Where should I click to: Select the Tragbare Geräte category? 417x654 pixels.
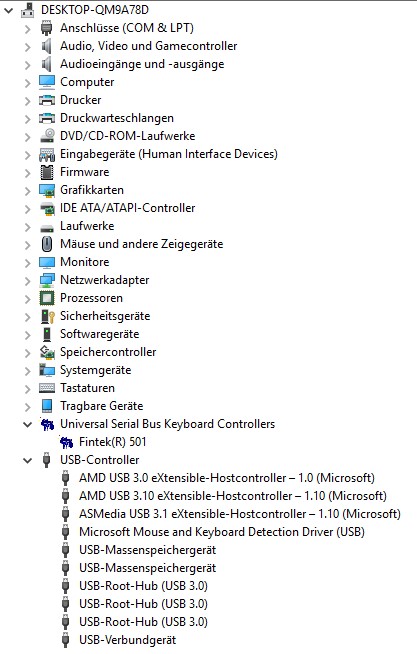101,406
